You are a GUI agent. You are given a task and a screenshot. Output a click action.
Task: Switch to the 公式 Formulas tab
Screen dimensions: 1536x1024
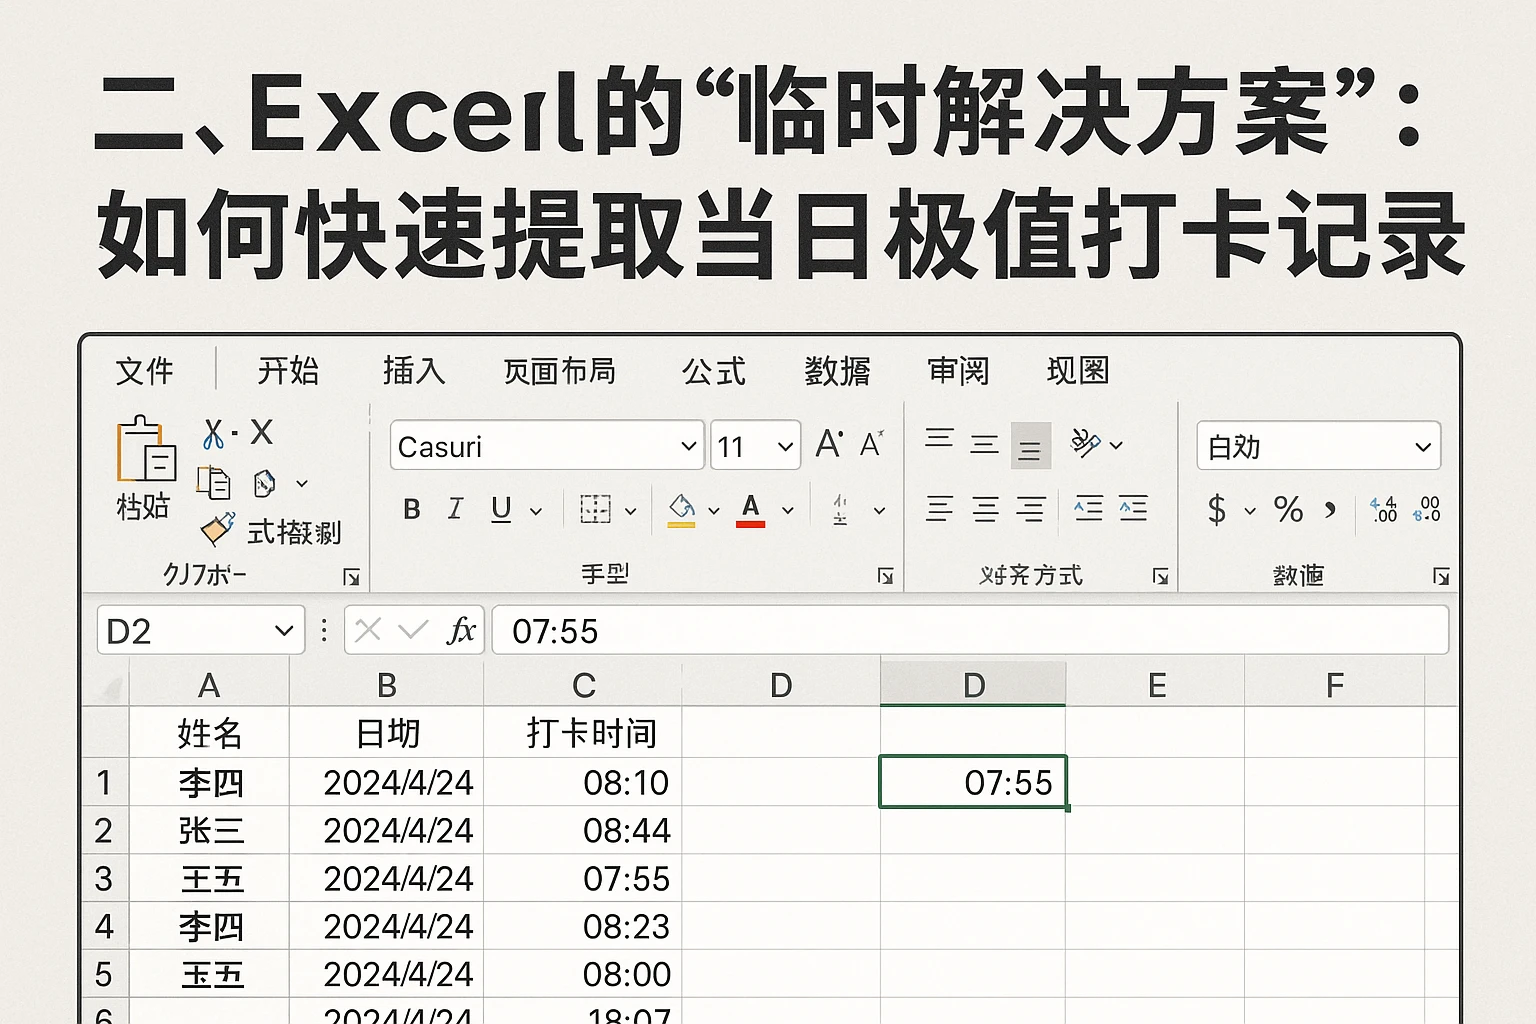(714, 371)
